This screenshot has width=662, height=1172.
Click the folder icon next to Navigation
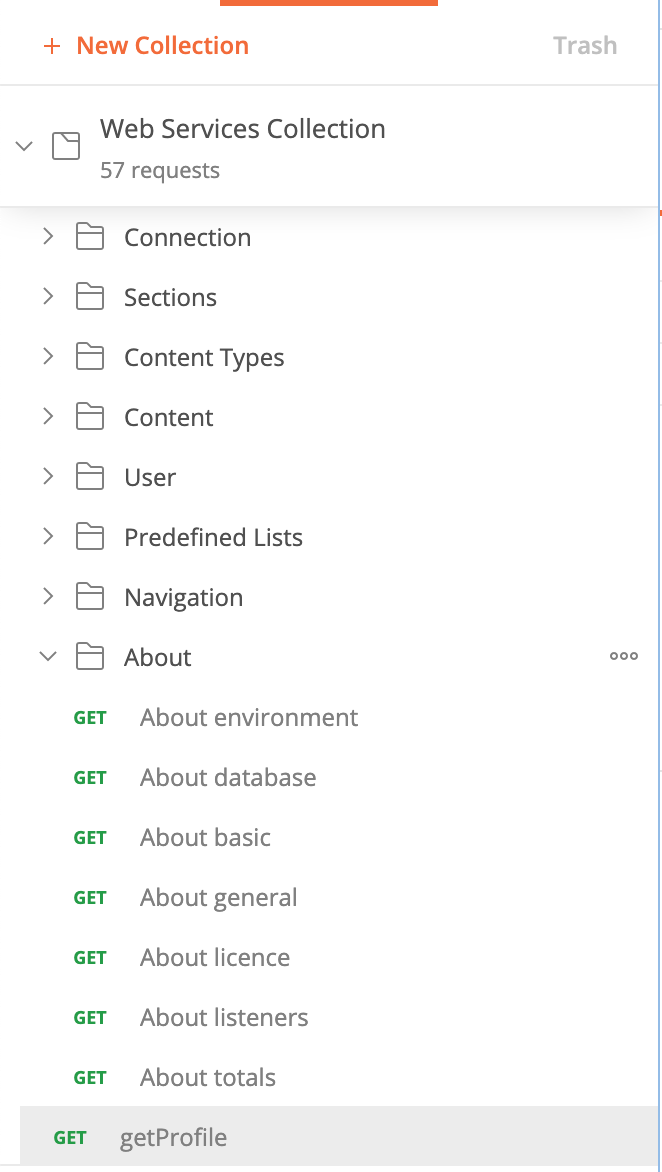click(x=90, y=597)
